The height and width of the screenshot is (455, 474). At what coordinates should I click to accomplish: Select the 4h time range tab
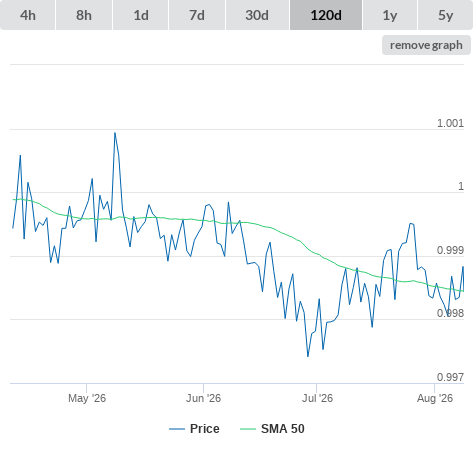pyautogui.click(x=28, y=15)
